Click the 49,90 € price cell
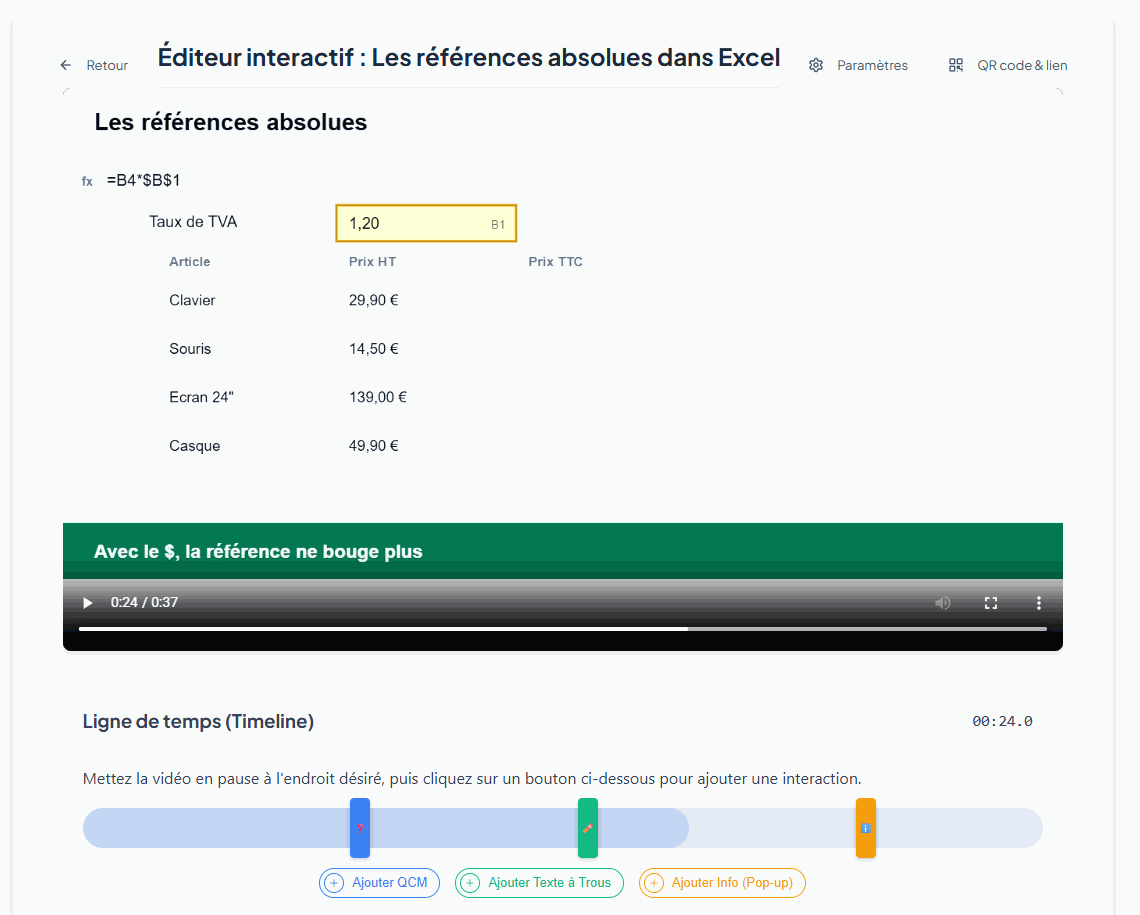The height and width of the screenshot is (915, 1140). pyautogui.click(x=374, y=446)
